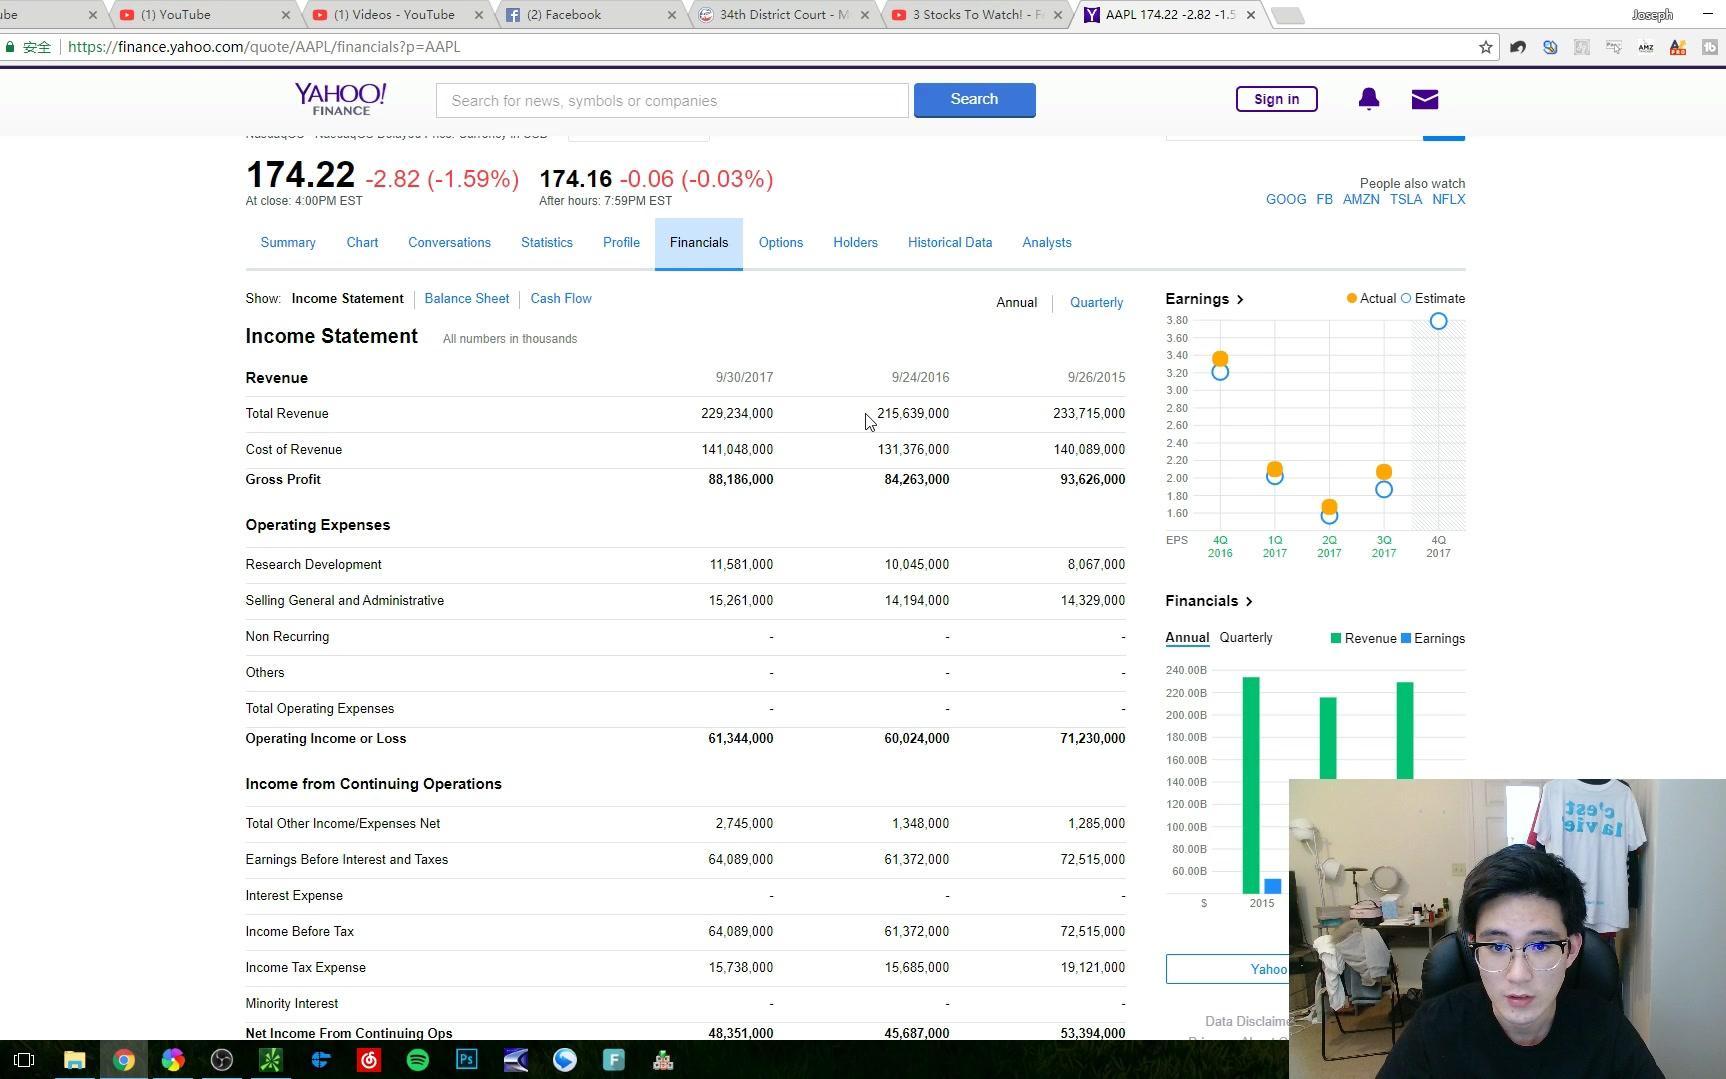Switch income statement to Quarterly view

click(x=1096, y=303)
